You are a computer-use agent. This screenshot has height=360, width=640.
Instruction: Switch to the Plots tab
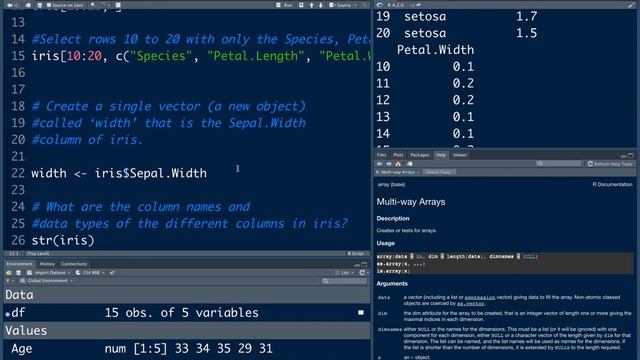coord(398,155)
